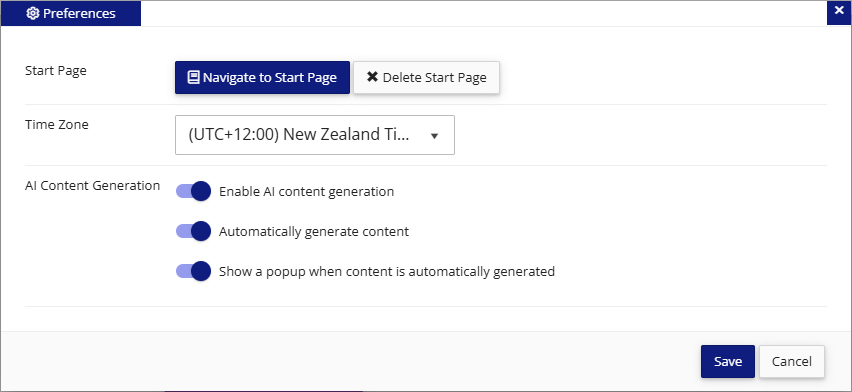The height and width of the screenshot is (392, 852).
Task: Click Navigate to Start Page button
Action: click(x=262, y=77)
